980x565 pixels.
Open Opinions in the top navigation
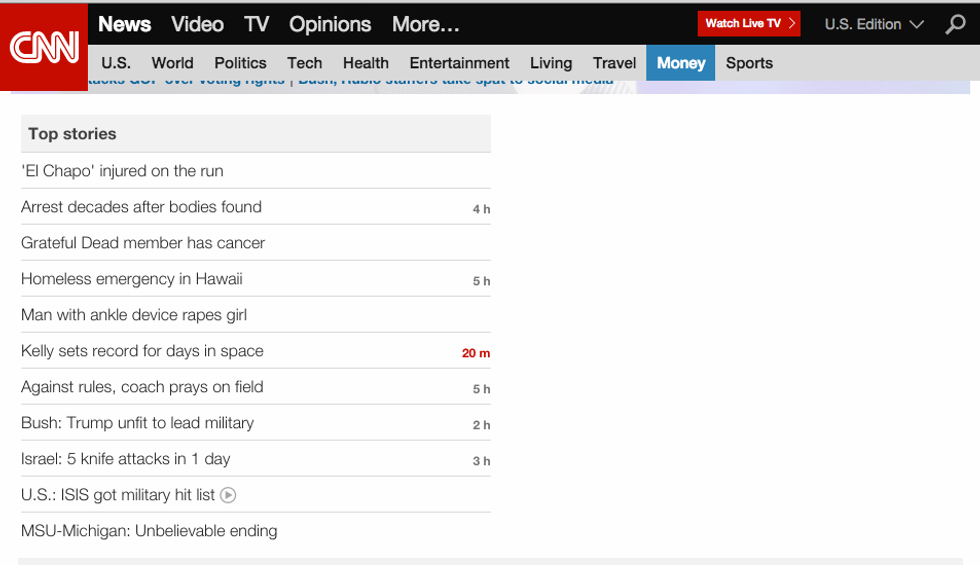coord(330,24)
